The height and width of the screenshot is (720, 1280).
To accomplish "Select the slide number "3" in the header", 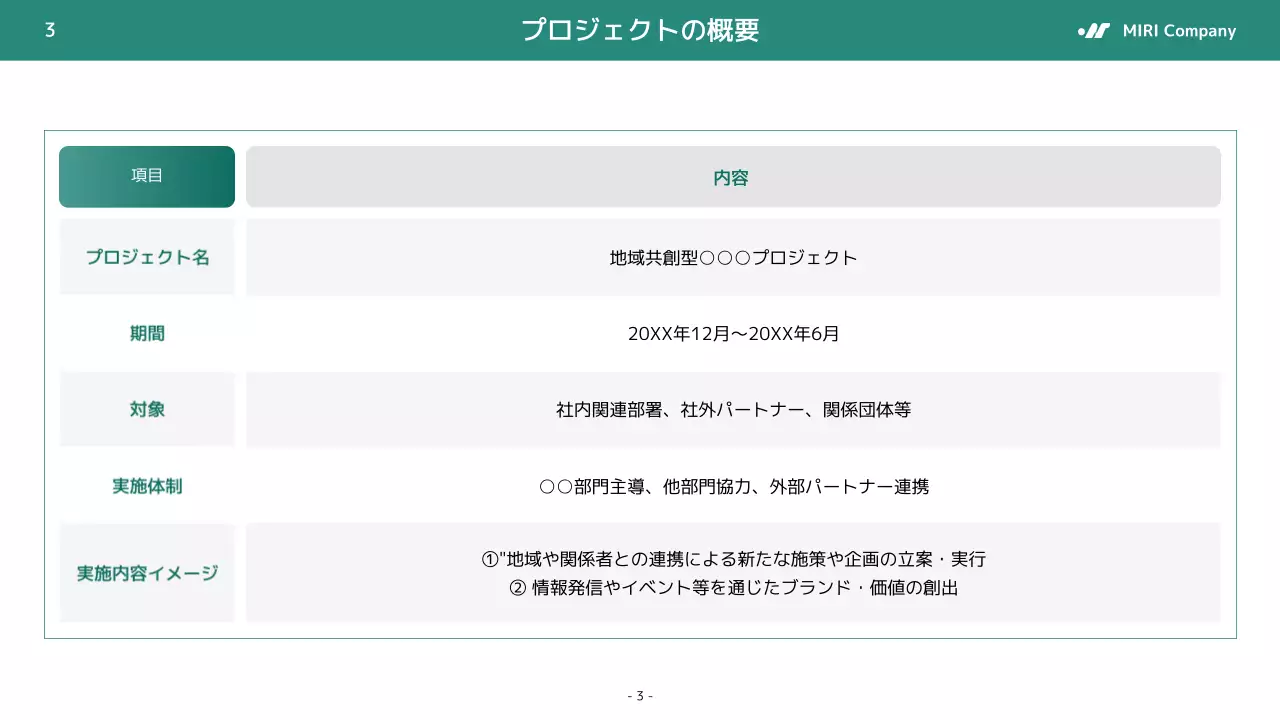I will click(x=48, y=30).
